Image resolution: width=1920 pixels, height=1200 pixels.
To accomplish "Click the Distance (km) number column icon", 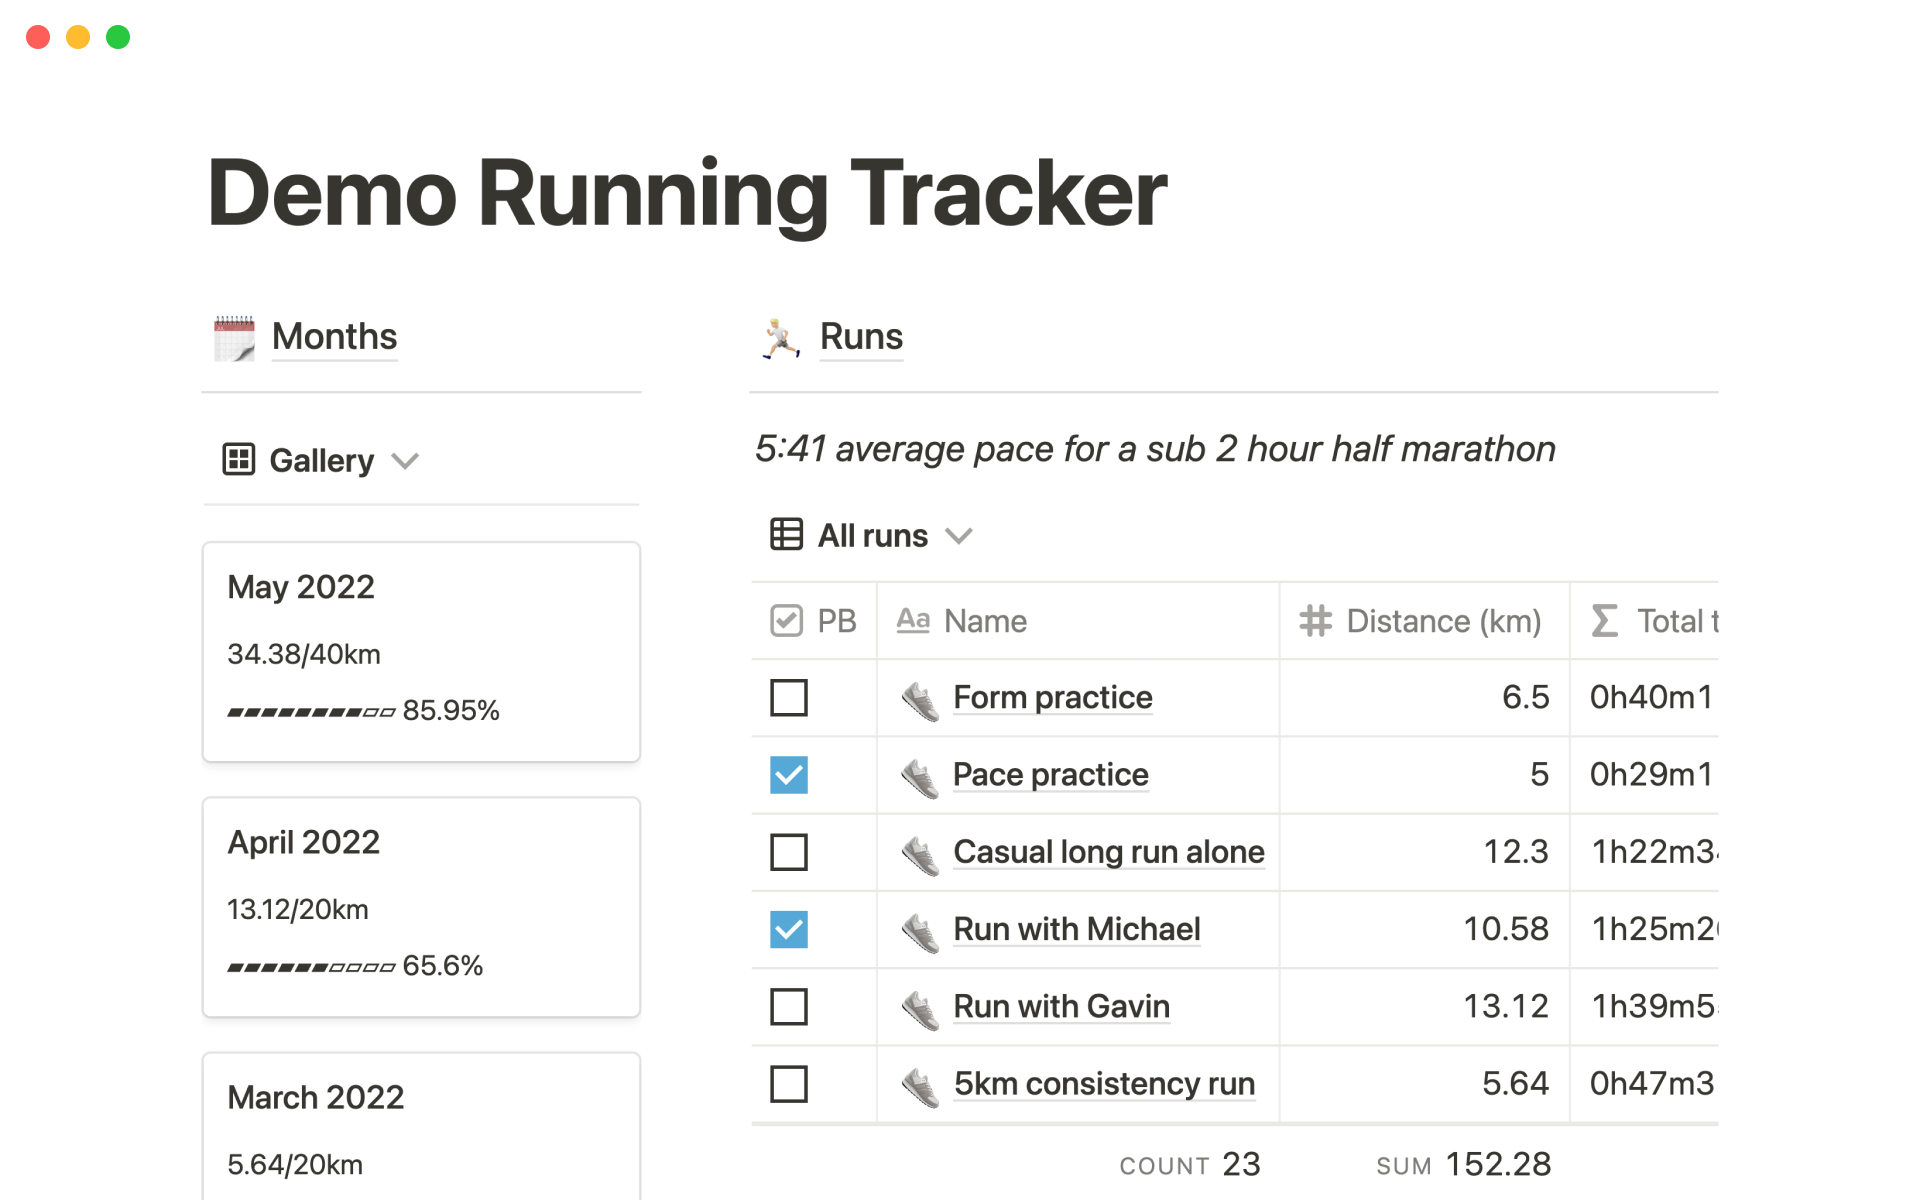I will click(x=1315, y=621).
